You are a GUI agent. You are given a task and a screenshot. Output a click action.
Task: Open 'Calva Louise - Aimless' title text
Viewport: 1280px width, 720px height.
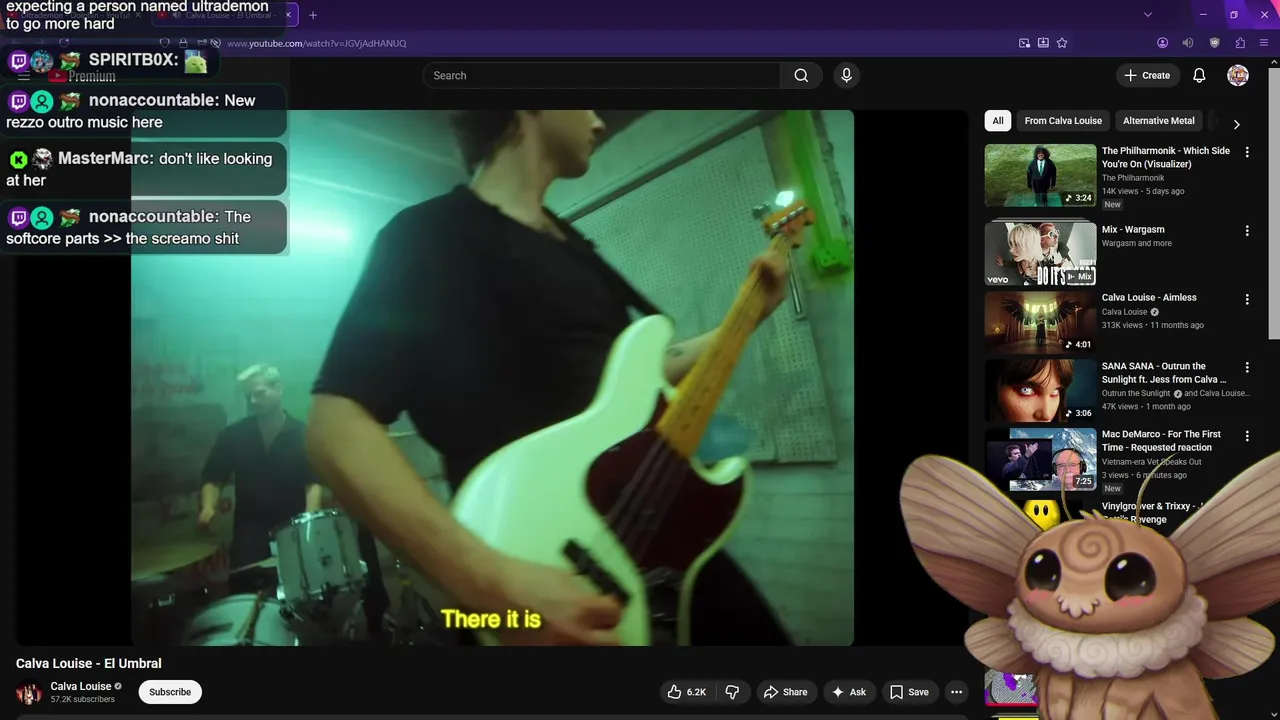coord(1149,298)
